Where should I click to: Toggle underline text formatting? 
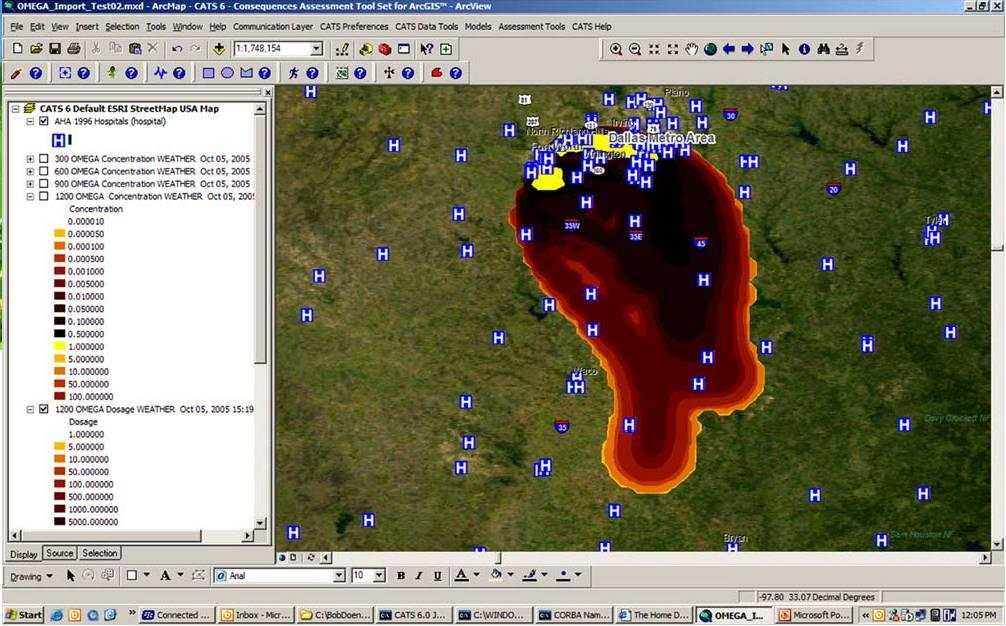pyautogui.click(x=438, y=576)
